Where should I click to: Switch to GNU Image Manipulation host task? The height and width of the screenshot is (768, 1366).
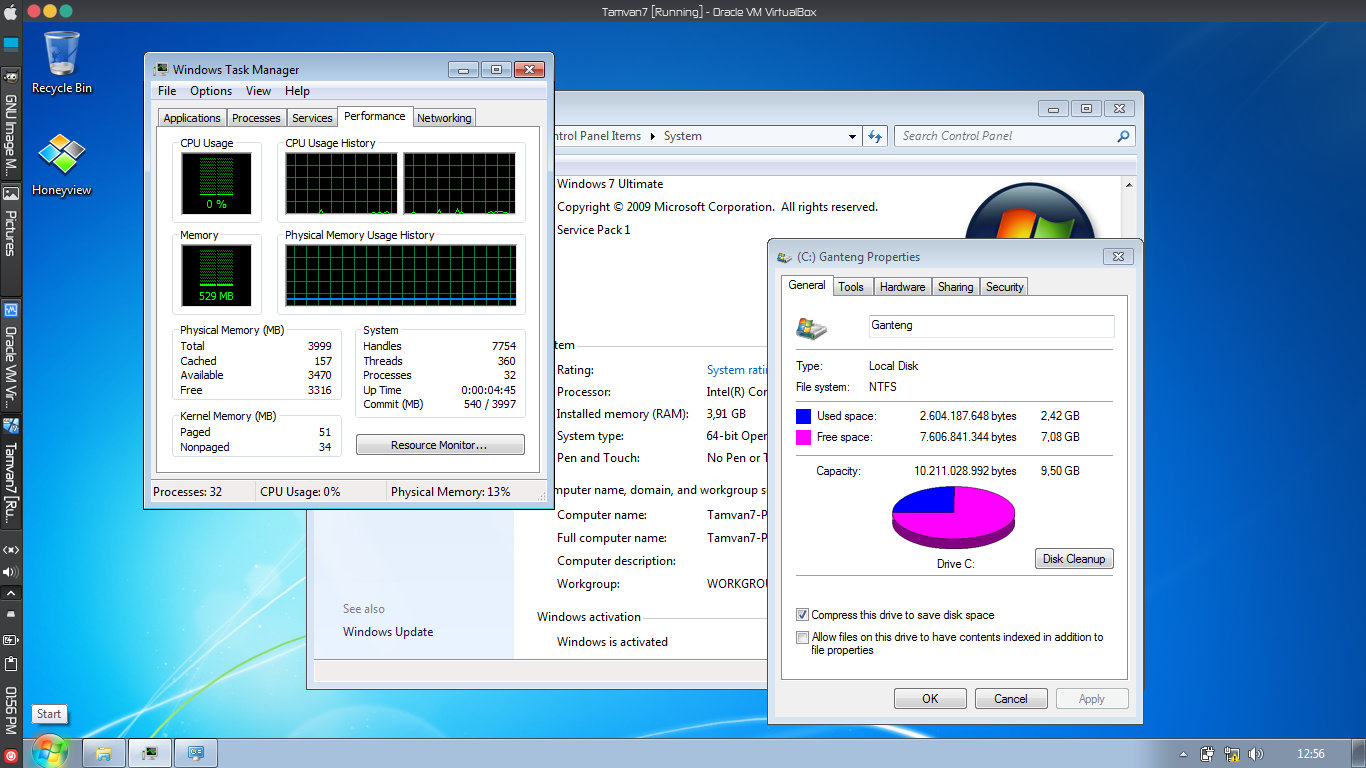coord(11,123)
